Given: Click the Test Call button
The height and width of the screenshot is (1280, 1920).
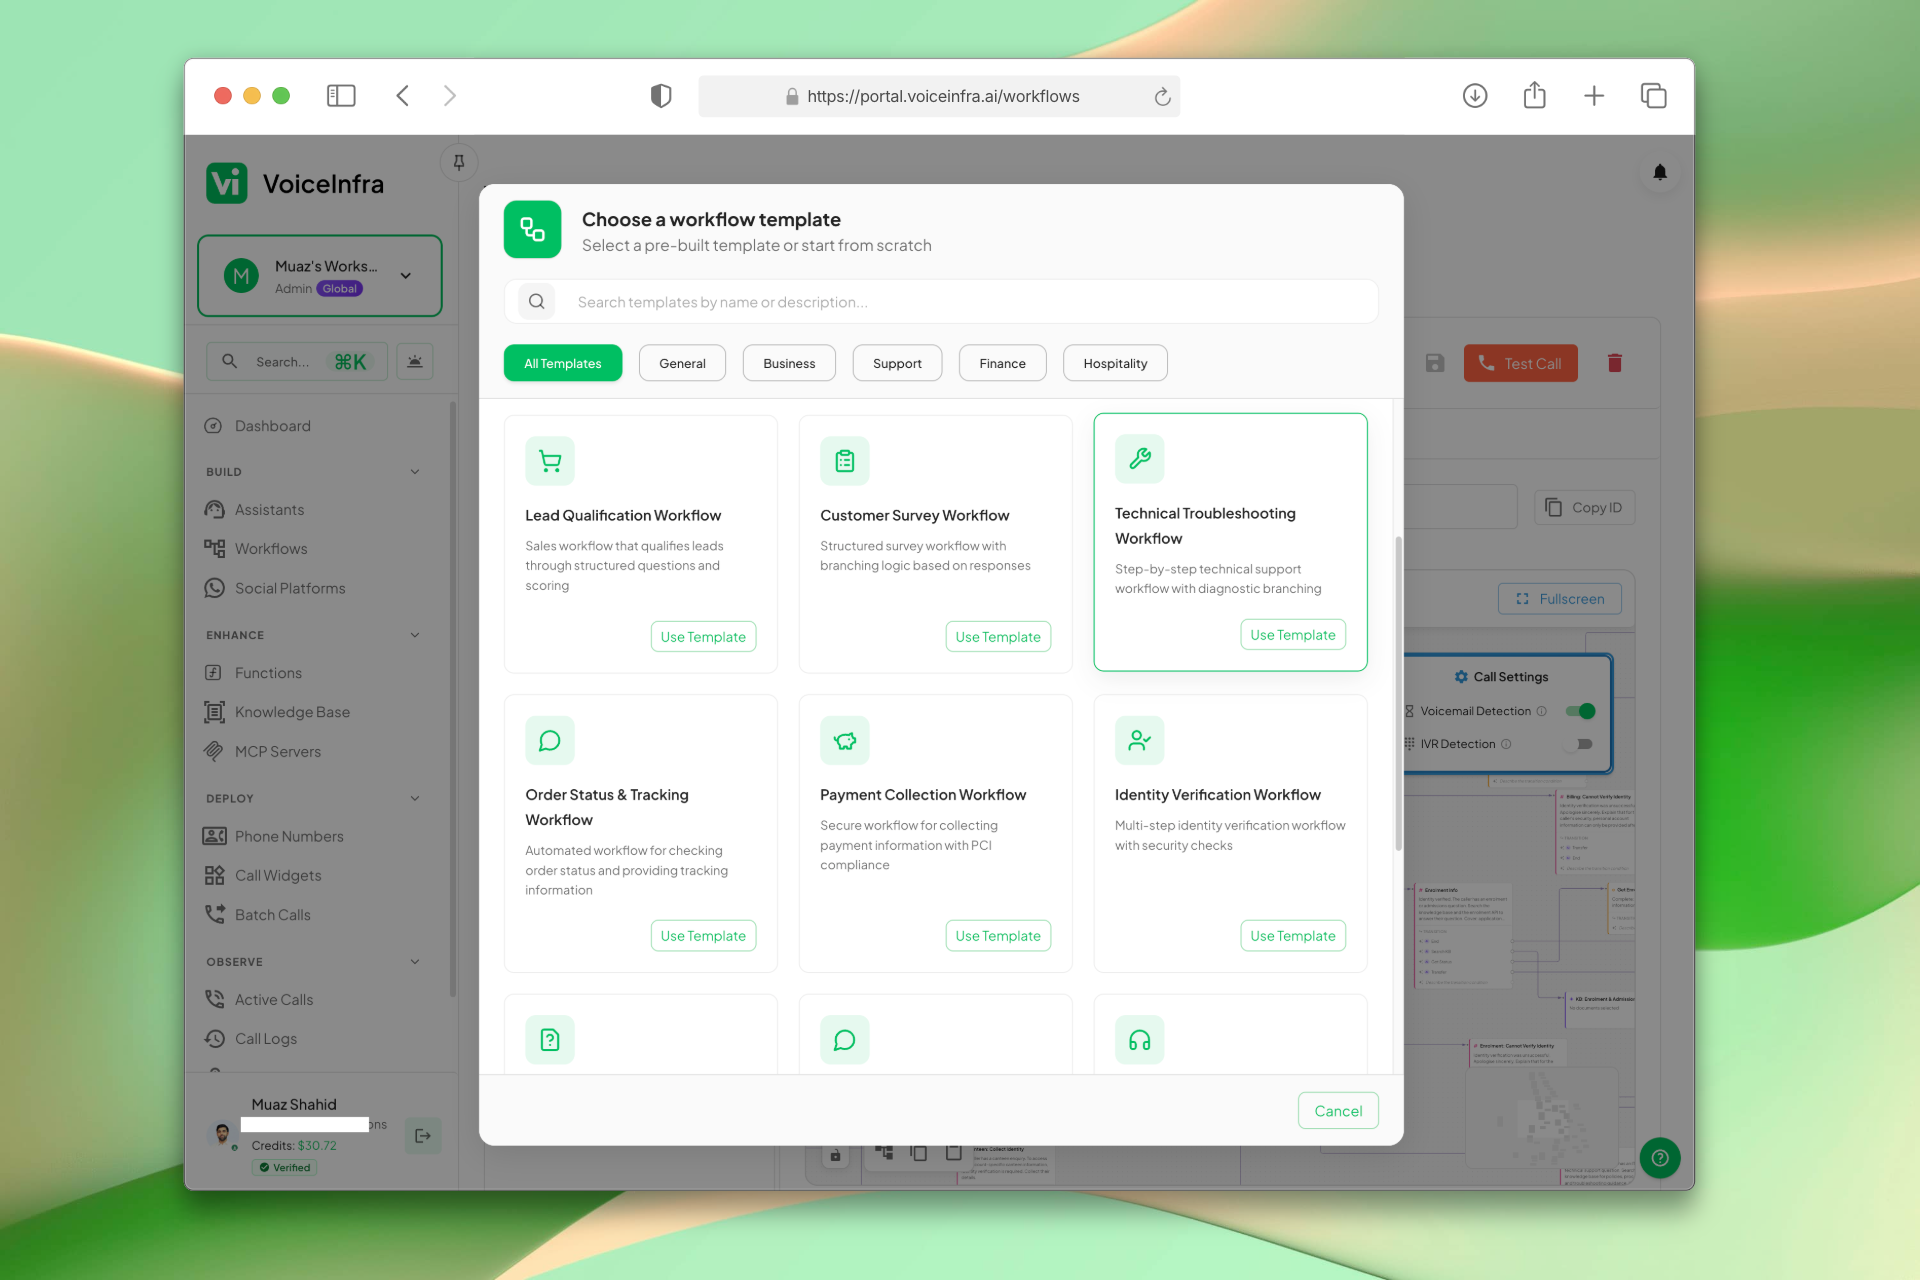Looking at the screenshot, I should pyautogui.click(x=1520, y=363).
